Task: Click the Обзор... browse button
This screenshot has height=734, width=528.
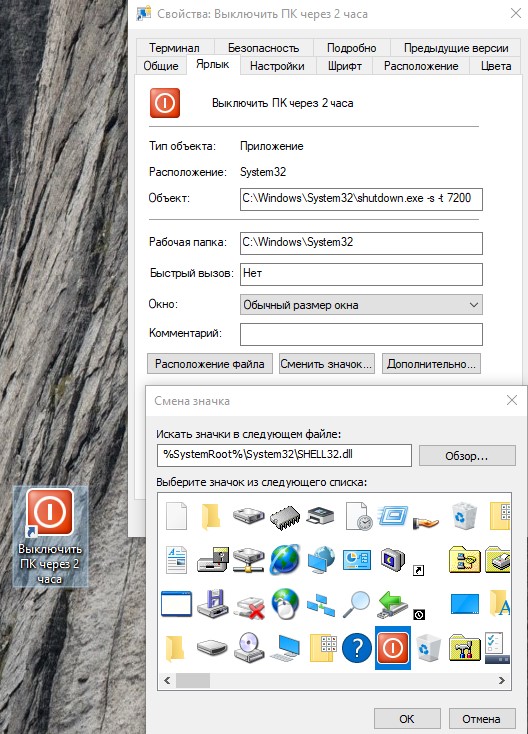Action: click(x=467, y=456)
